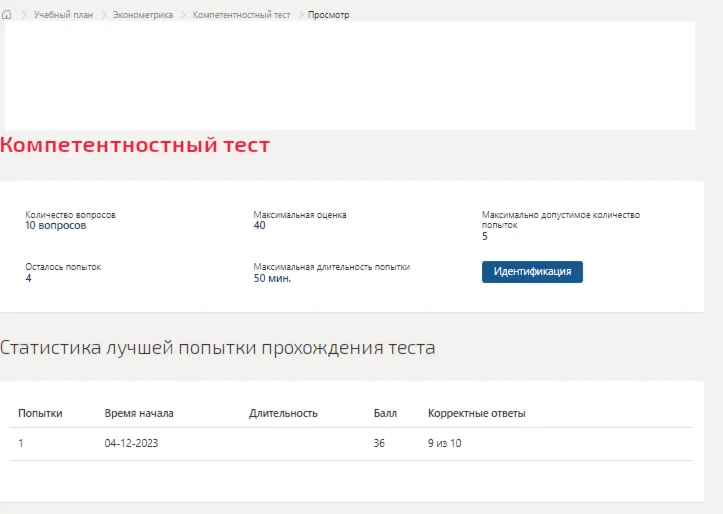Click the score value 36 in table

point(379,443)
